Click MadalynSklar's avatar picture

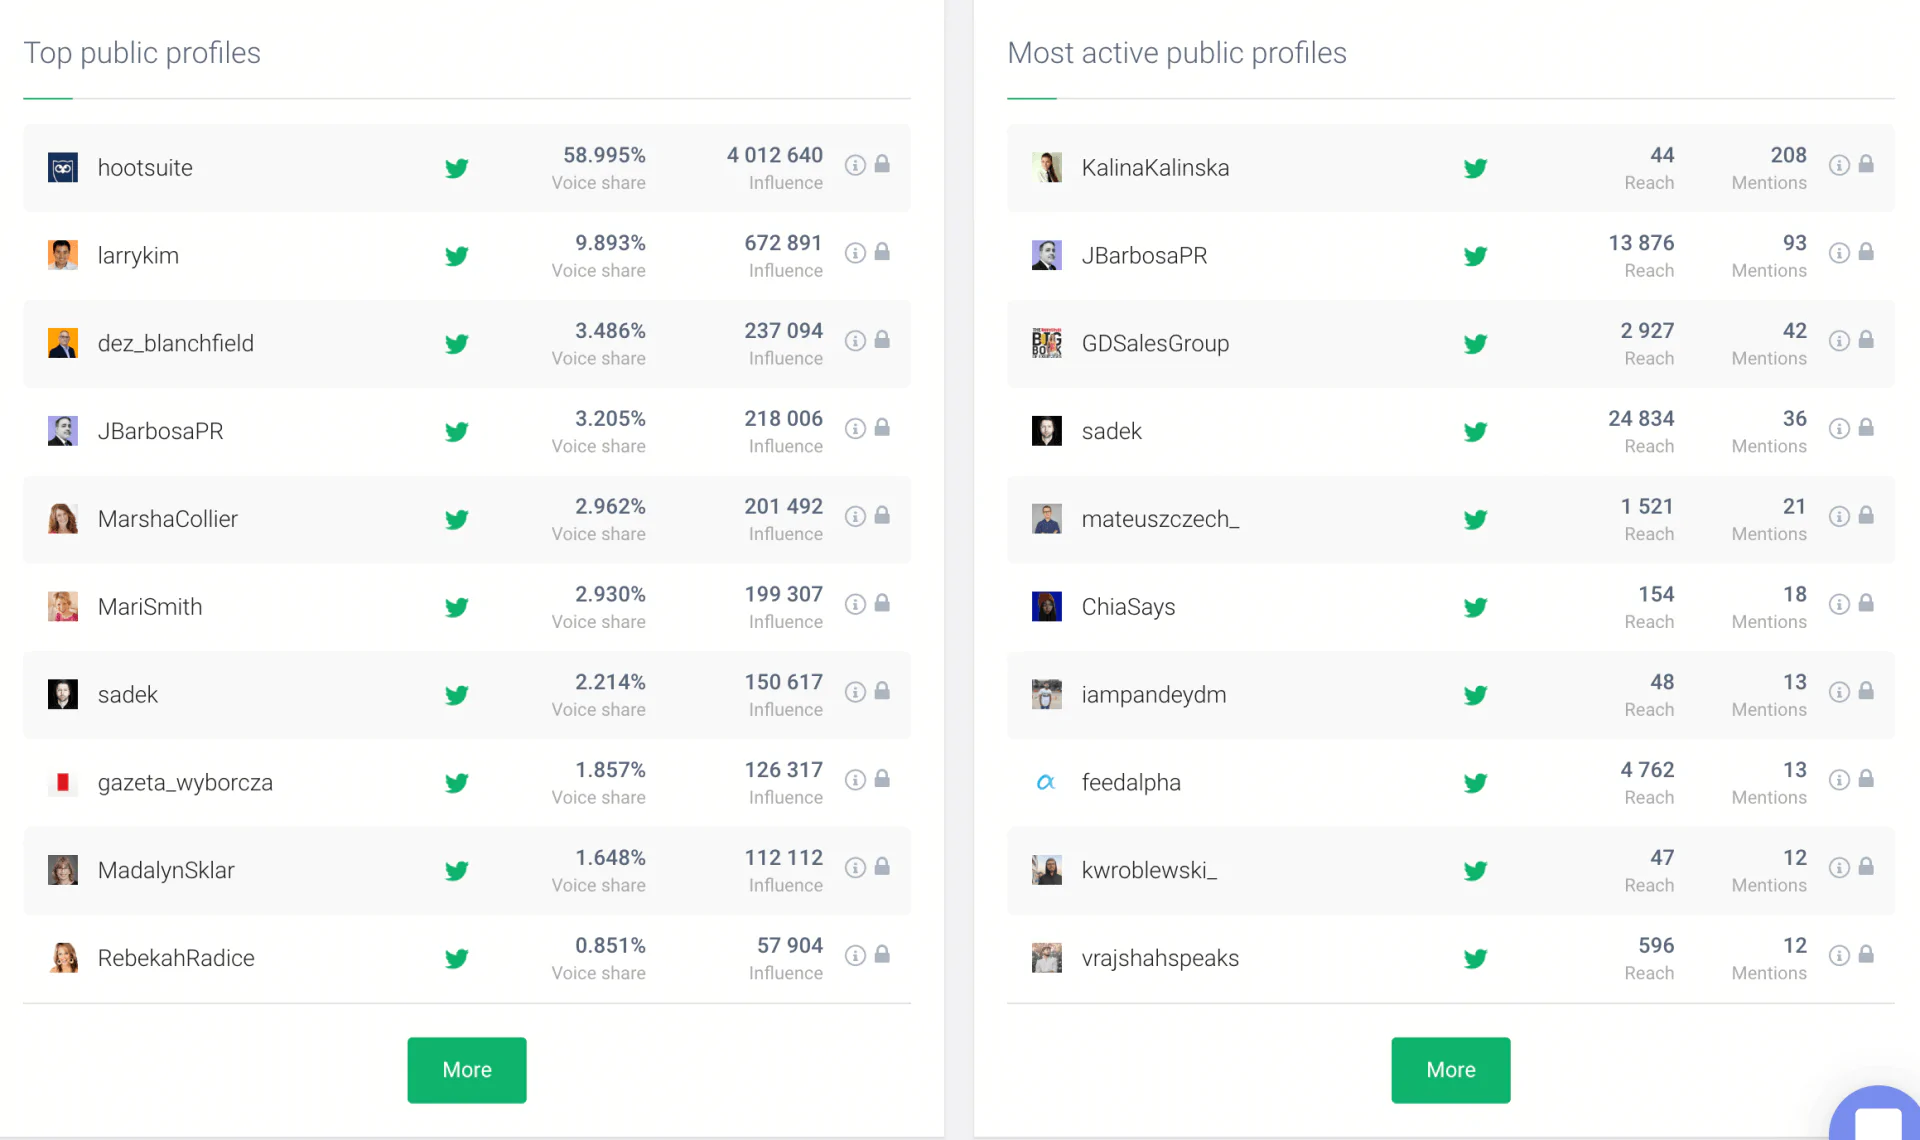(63, 870)
